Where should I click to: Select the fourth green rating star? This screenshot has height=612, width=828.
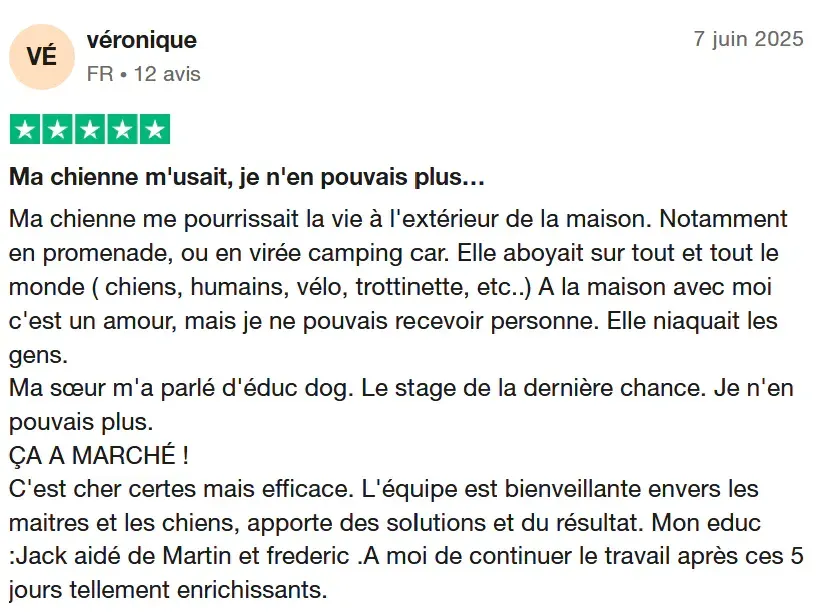(123, 129)
